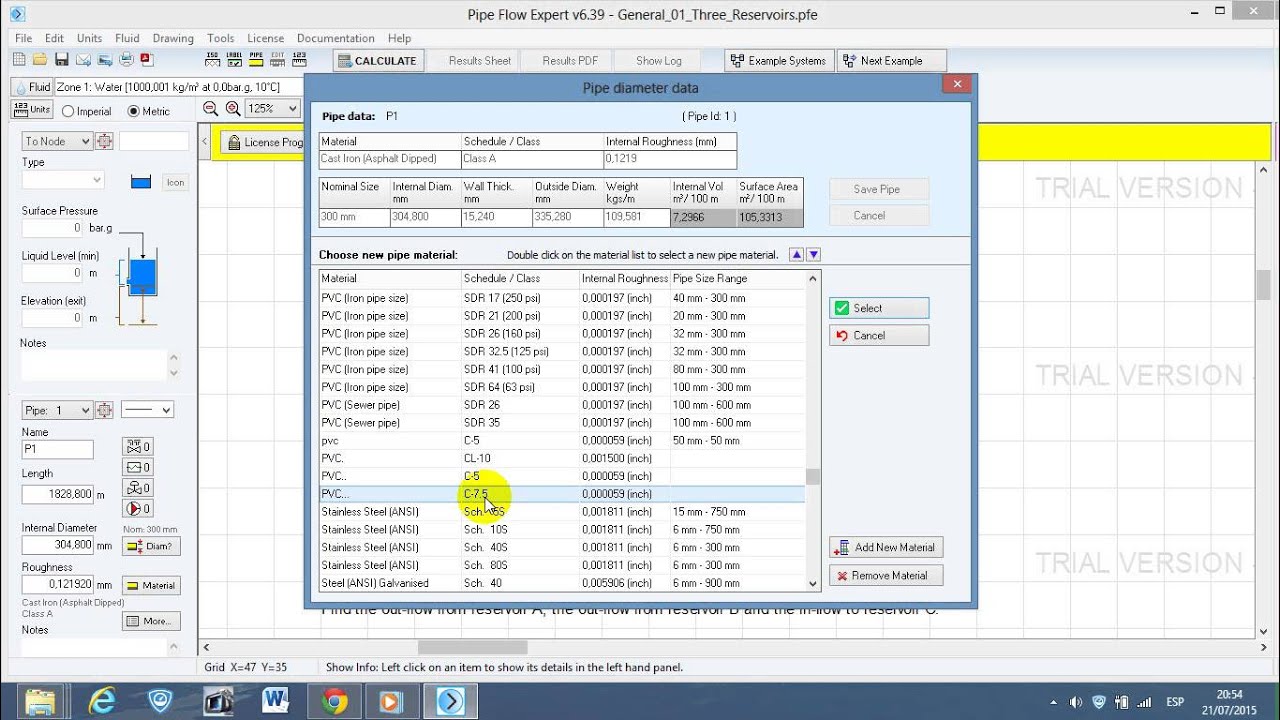Click the control valve icon with 0
1280x720 pixels.
(137, 488)
